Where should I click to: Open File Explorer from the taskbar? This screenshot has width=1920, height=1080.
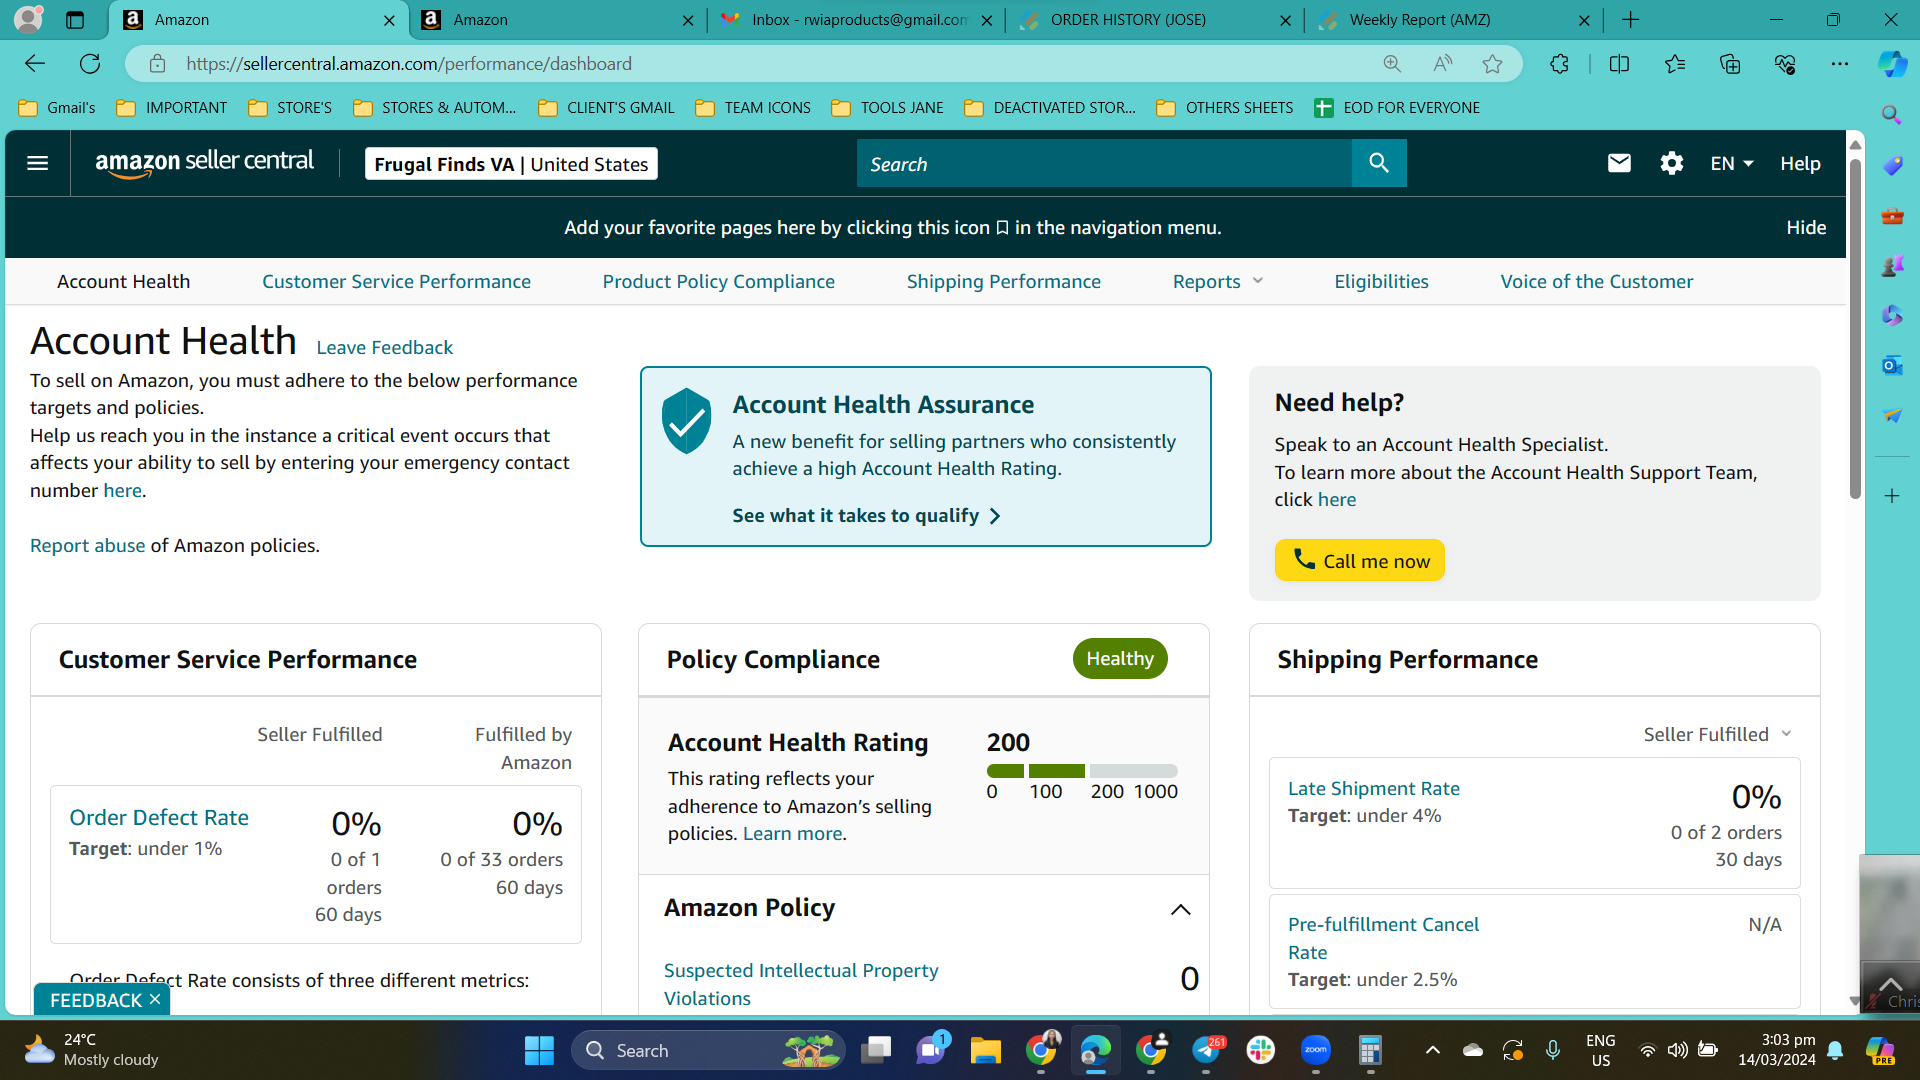pos(985,1050)
